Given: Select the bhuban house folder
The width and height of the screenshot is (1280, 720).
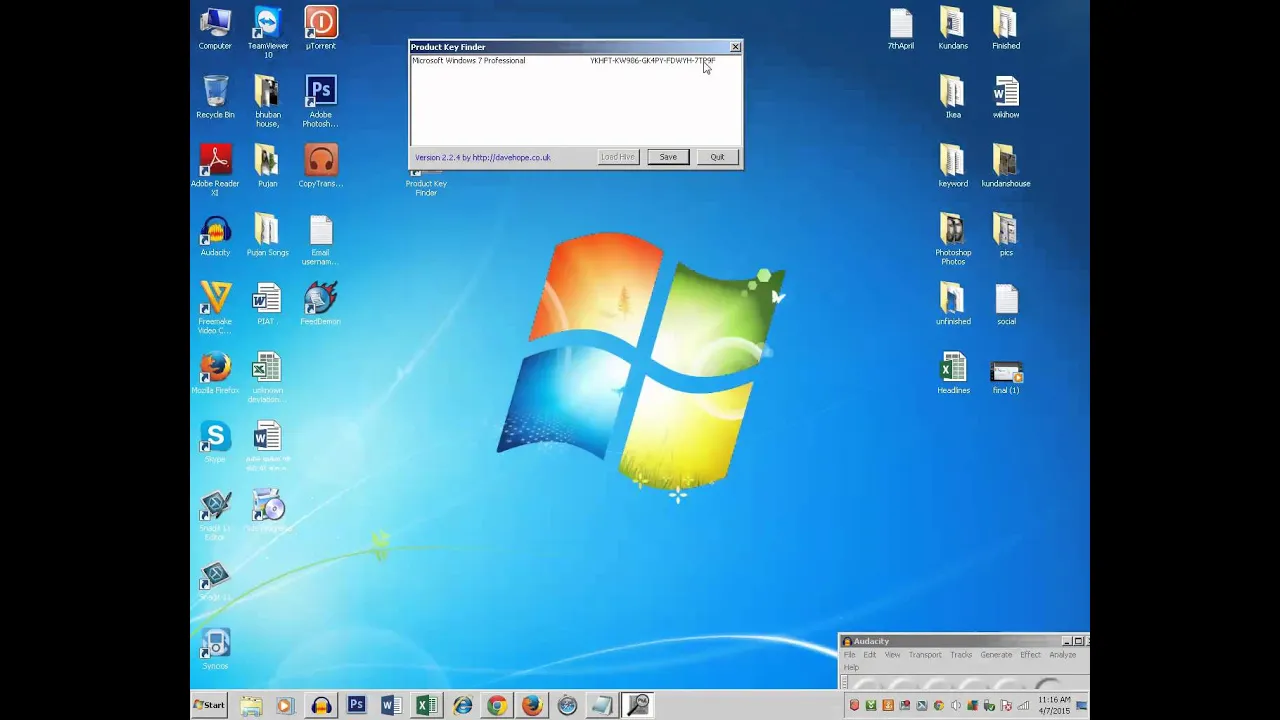Looking at the screenshot, I should [267, 102].
